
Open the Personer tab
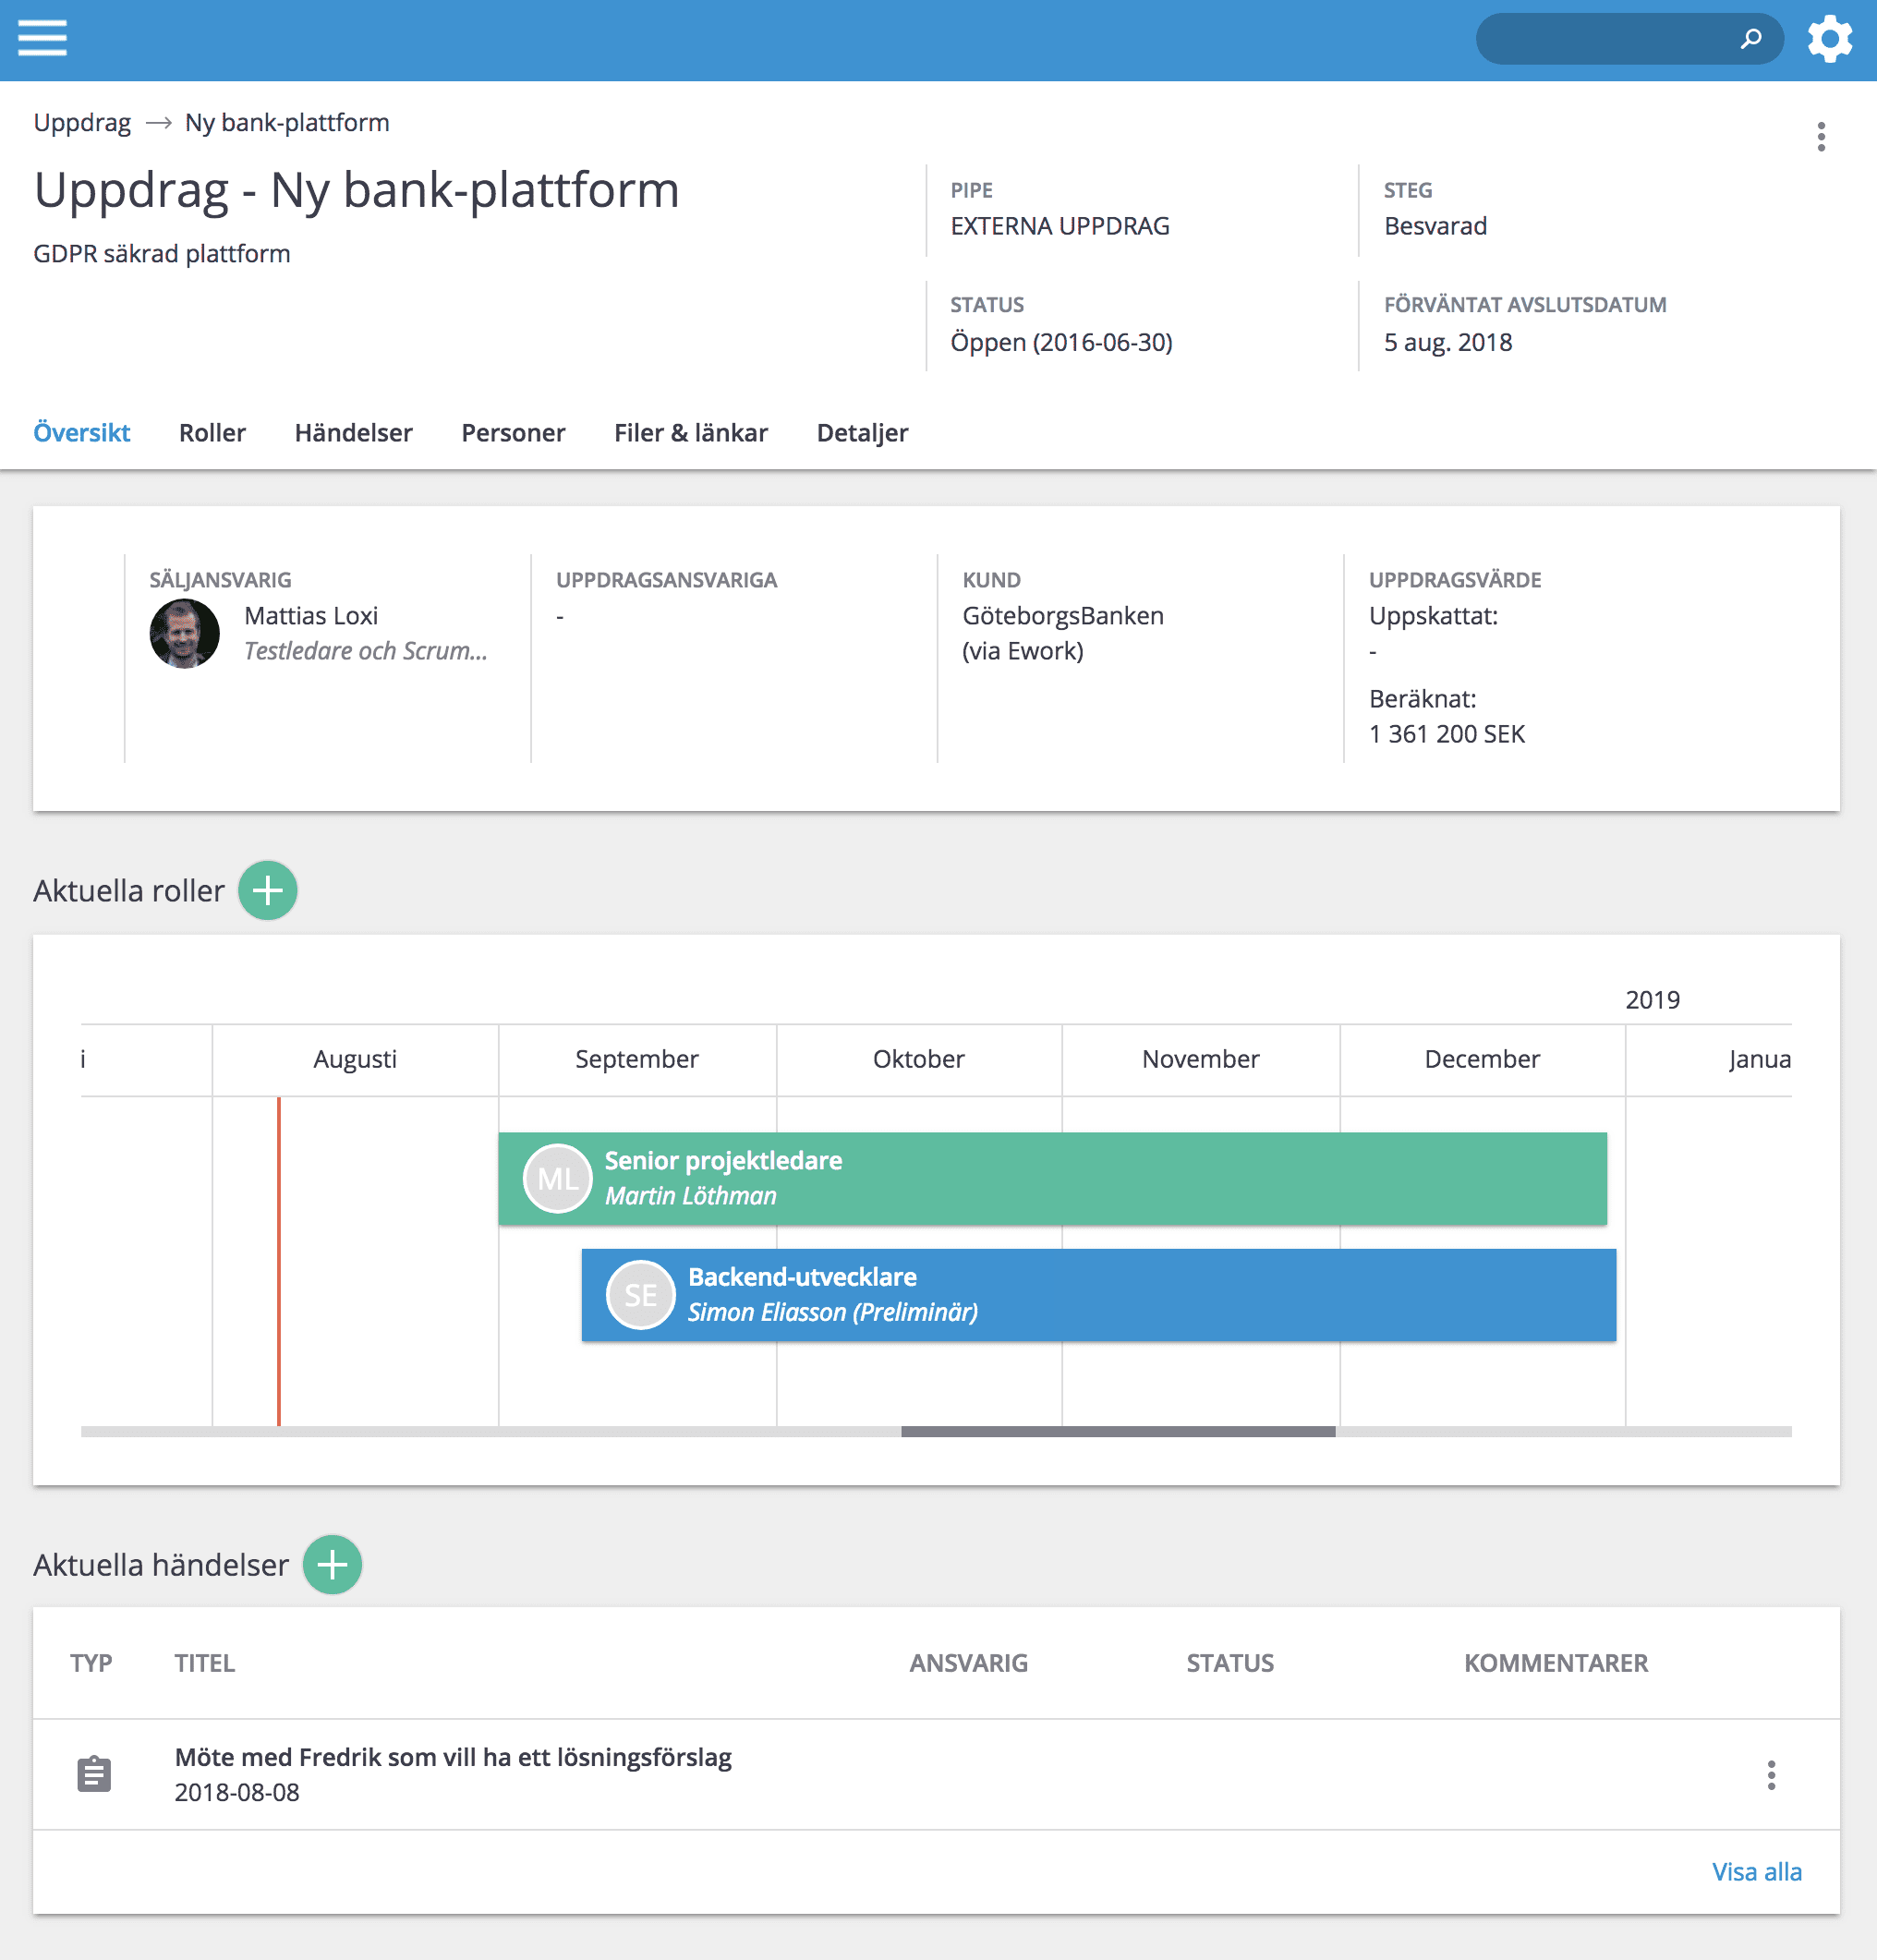pyautogui.click(x=513, y=433)
